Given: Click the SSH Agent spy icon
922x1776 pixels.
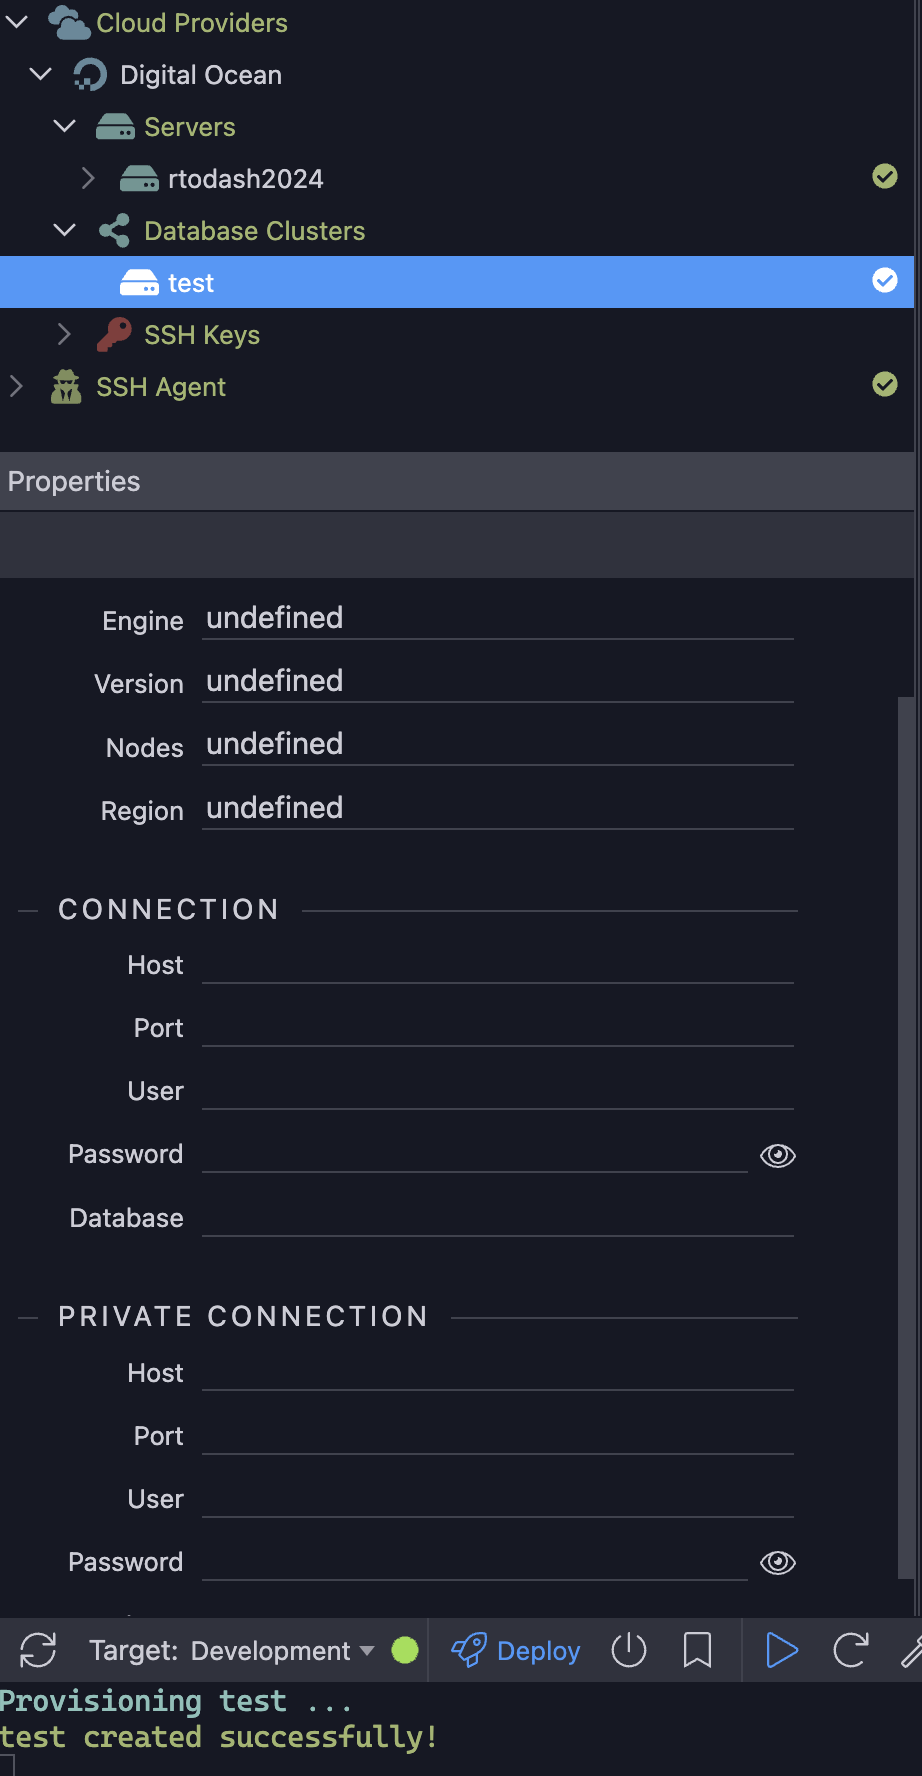Looking at the screenshot, I should click(66, 387).
